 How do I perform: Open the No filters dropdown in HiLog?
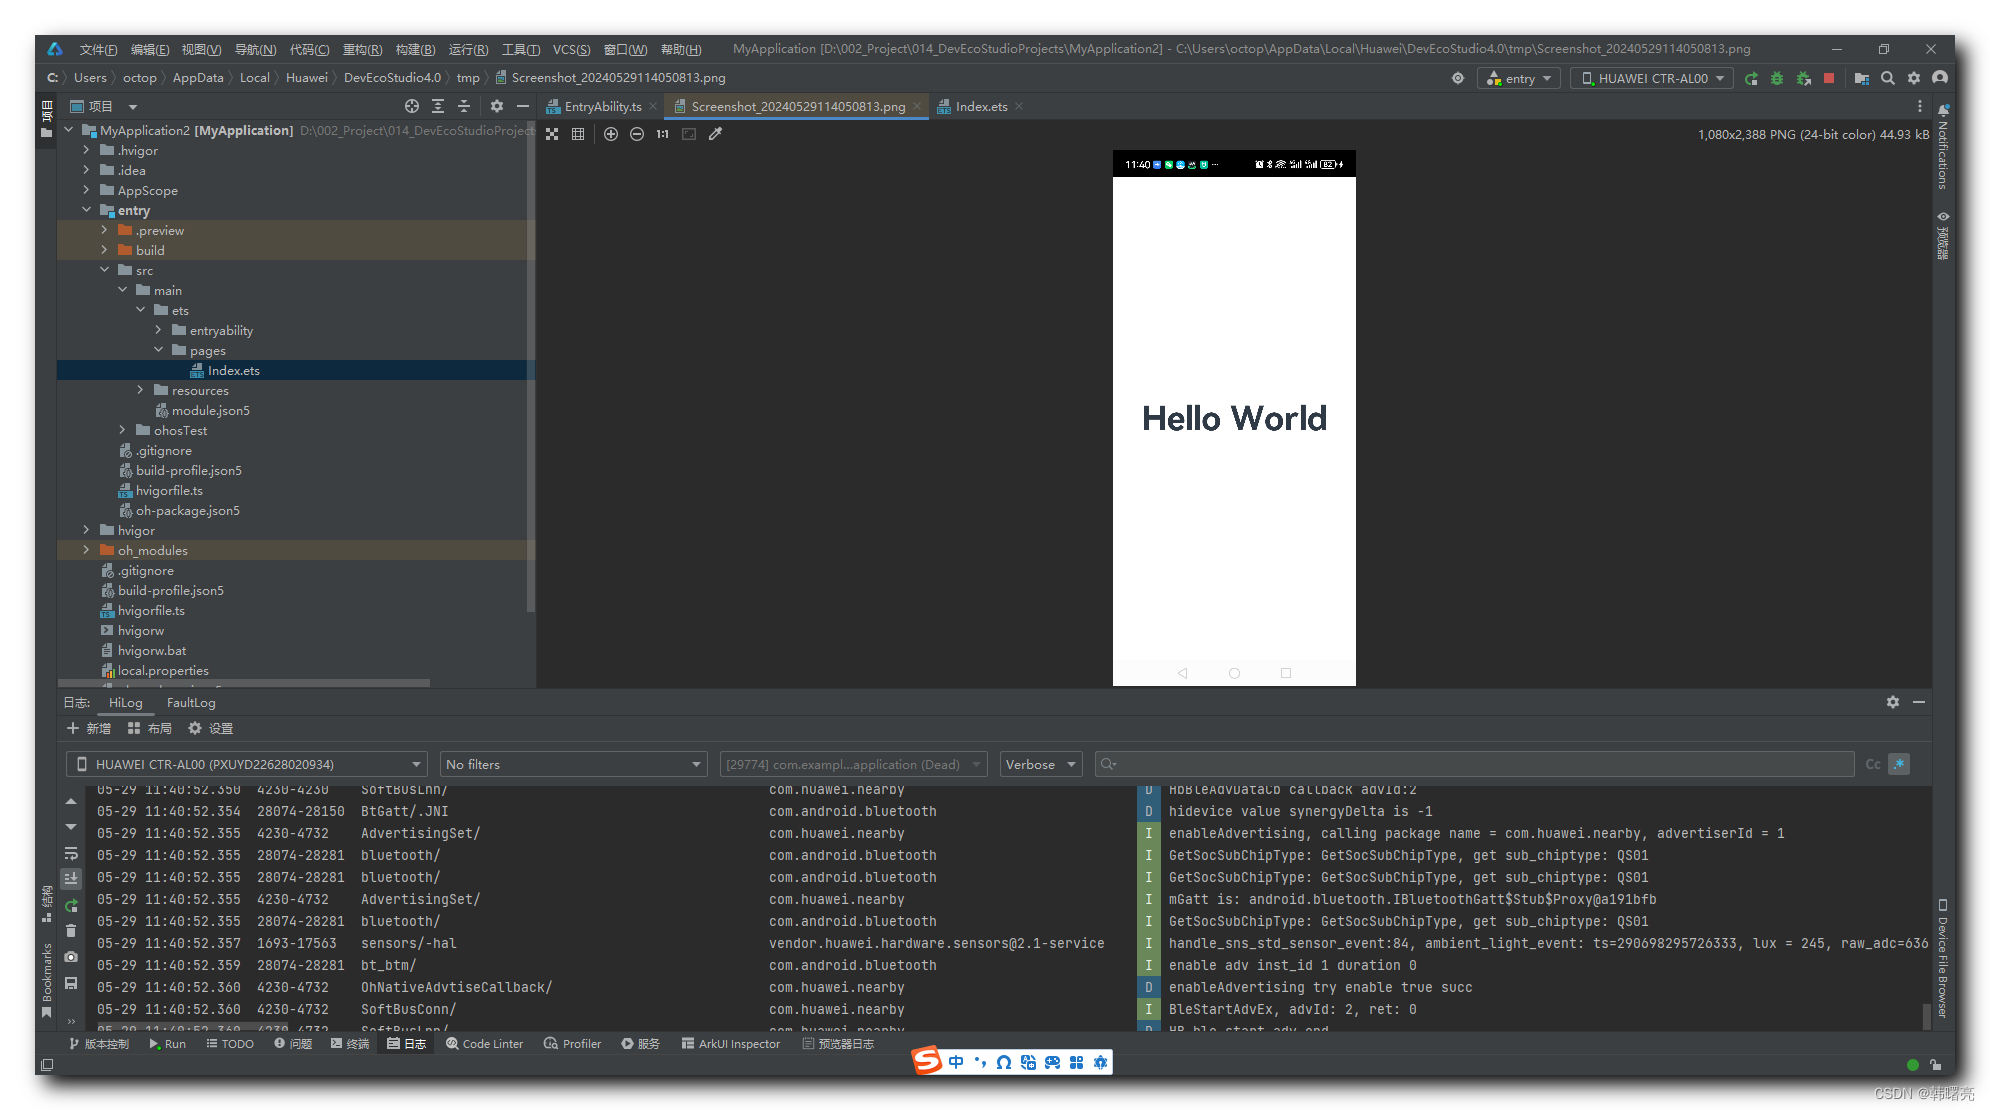pos(573,764)
